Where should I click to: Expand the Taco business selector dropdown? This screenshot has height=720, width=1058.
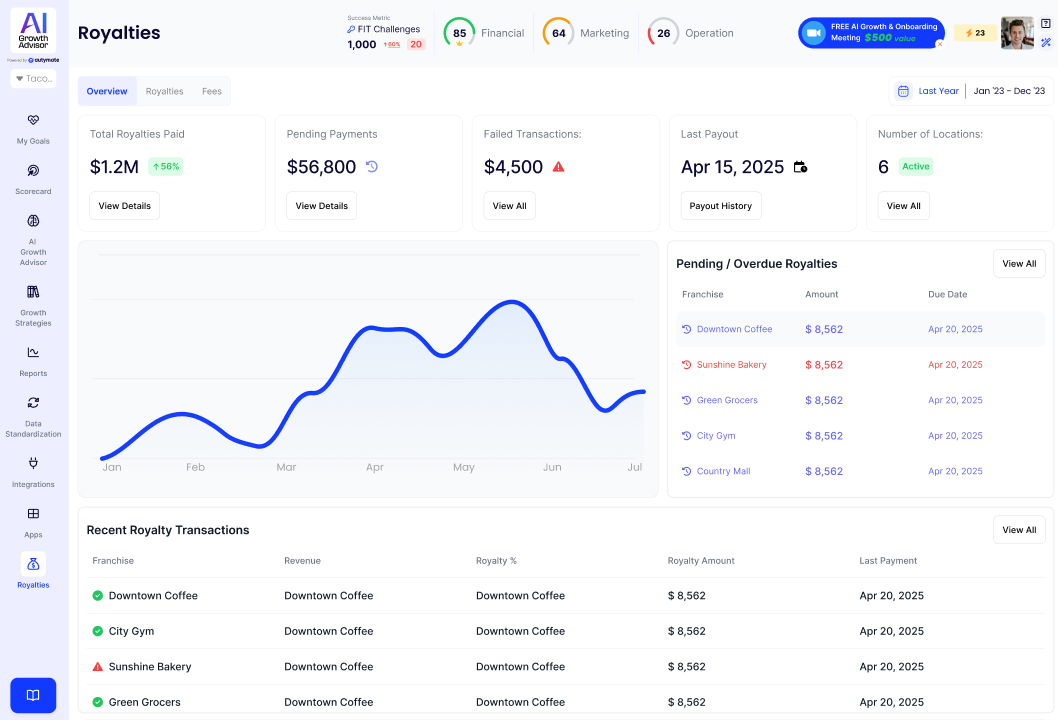coord(33,78)
